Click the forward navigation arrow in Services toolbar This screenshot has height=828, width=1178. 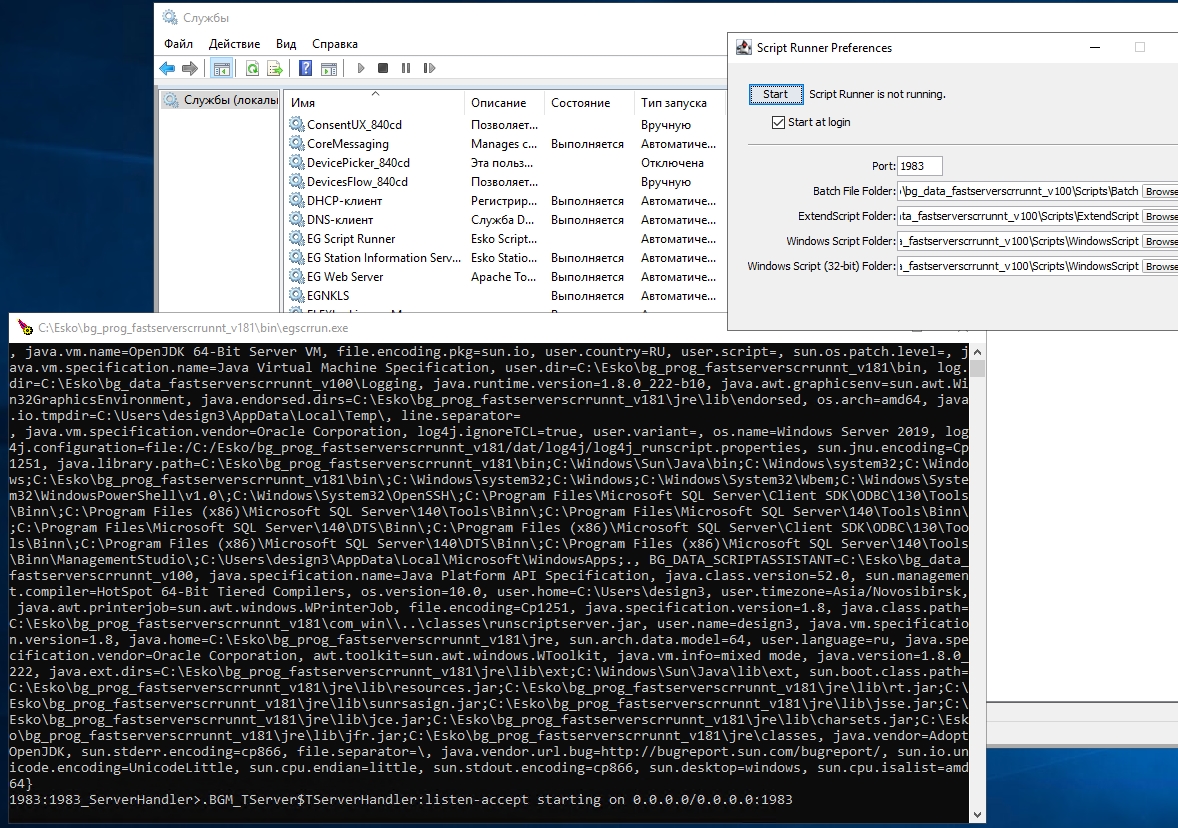coord(188,68)
